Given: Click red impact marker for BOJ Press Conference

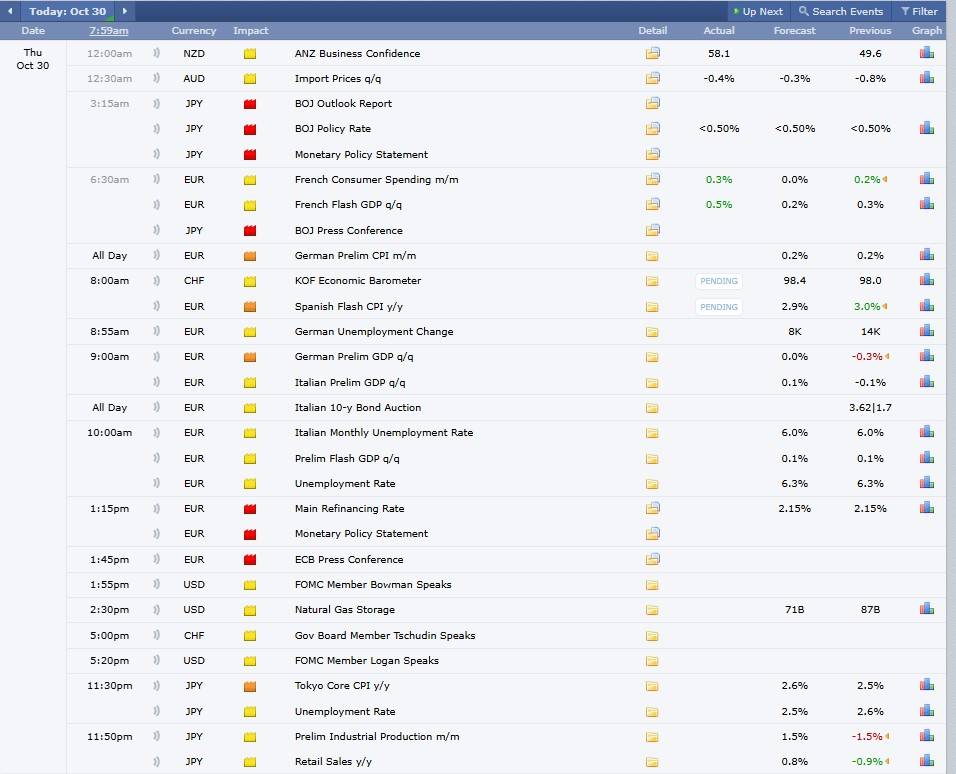Looking at the screenshot, I should [x=250, y=230].
